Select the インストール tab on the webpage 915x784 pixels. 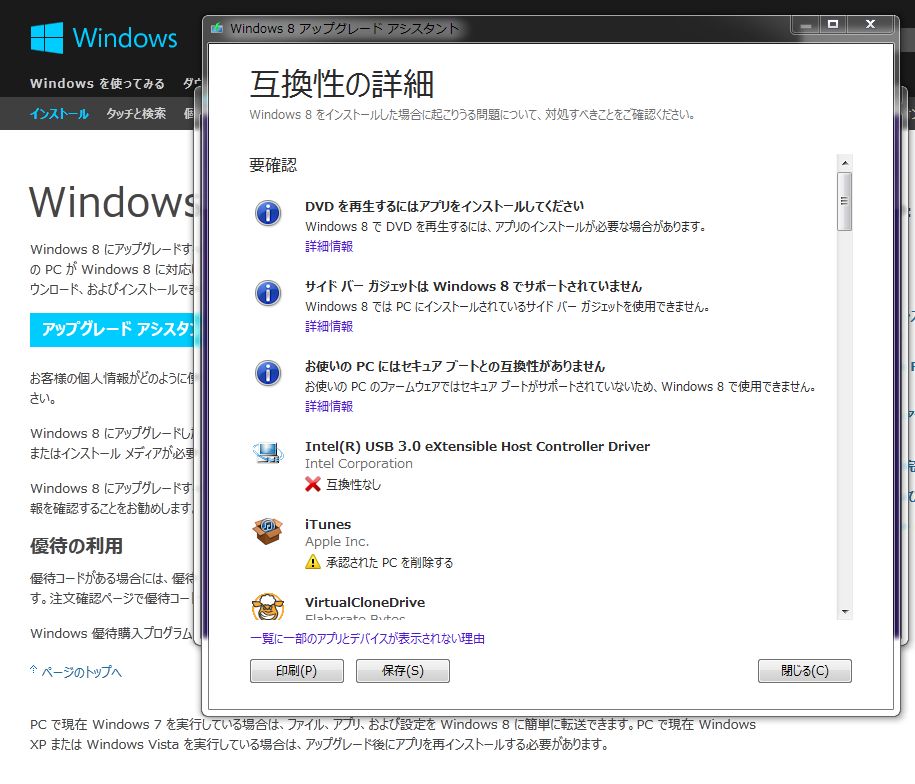click(59, 114)
